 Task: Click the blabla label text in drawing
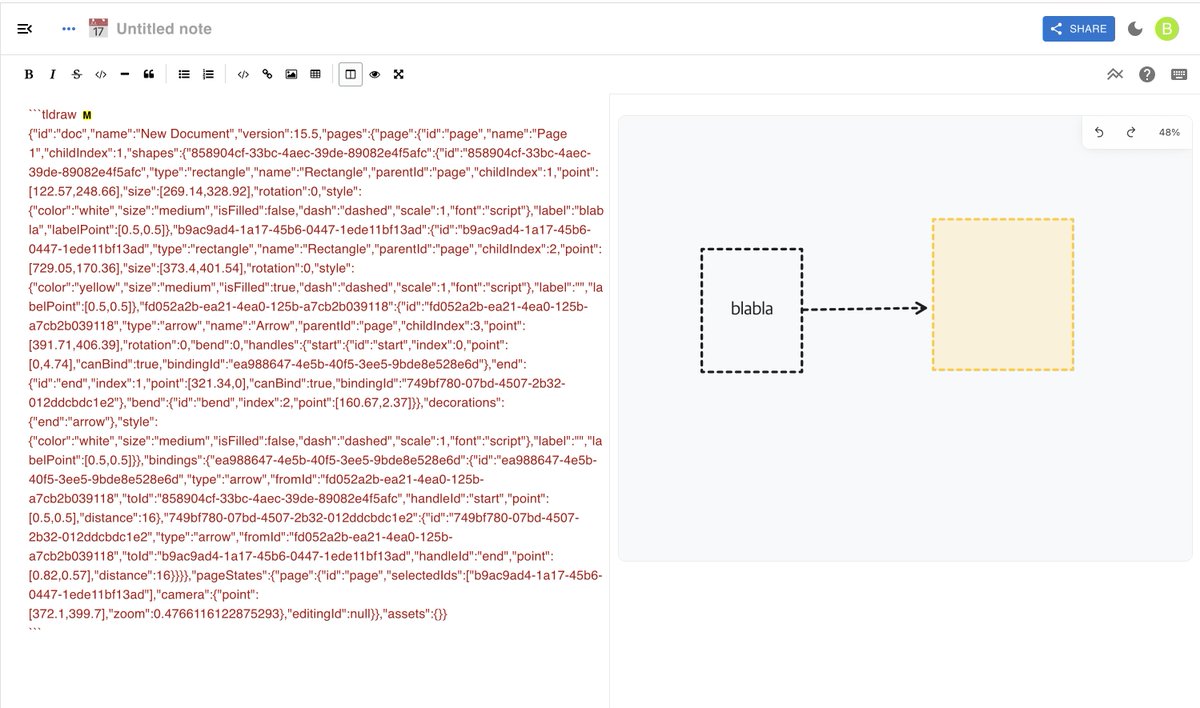coord(752,309)
